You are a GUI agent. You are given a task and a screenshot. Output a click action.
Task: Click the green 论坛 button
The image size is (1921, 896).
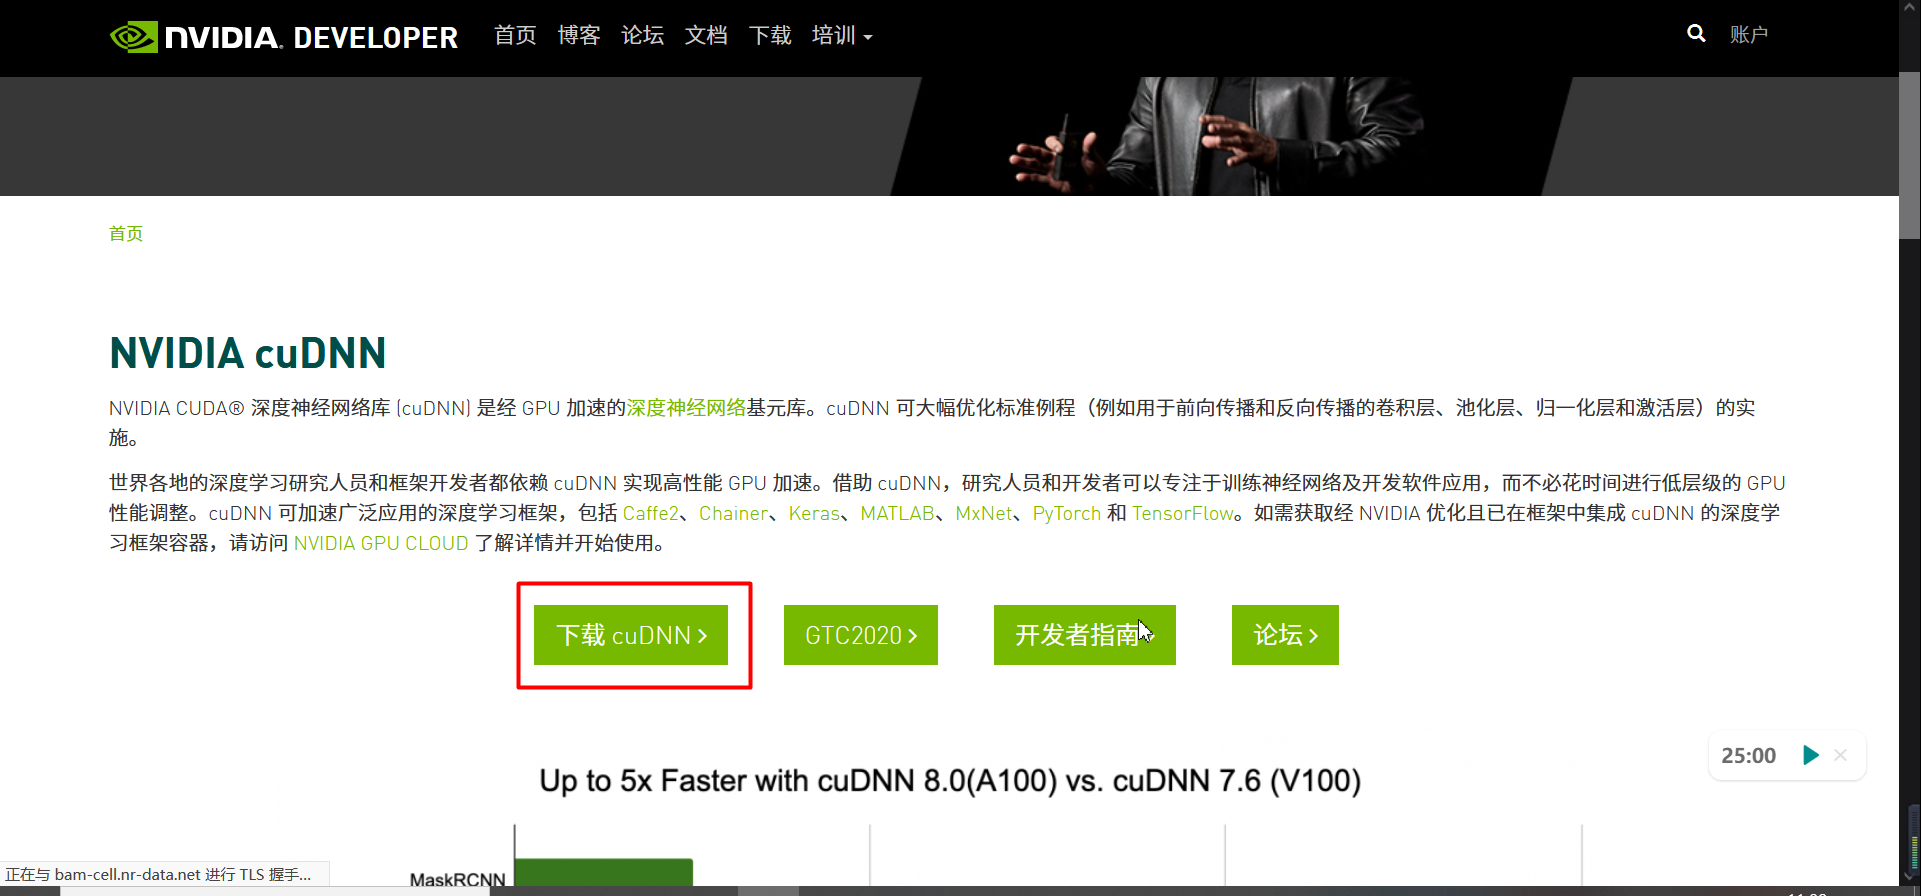click(1285, 635)
